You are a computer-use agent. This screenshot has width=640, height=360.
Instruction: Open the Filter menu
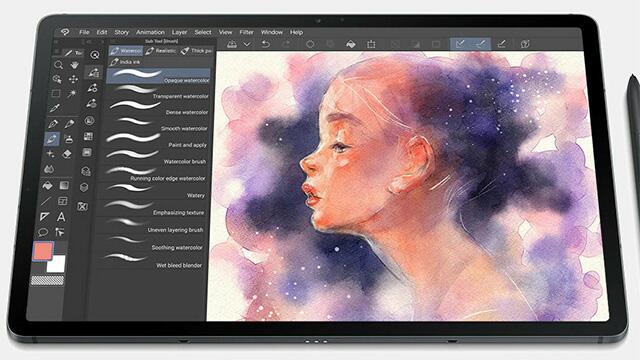pos(246,32)
